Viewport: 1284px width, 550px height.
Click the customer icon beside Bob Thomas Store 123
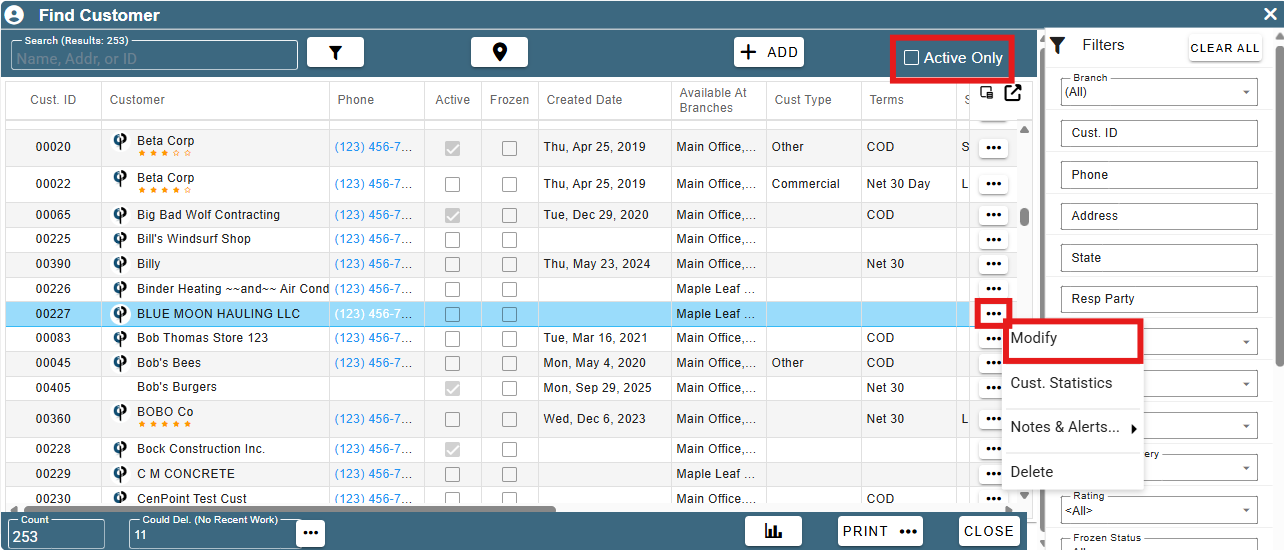tap(120, 338)
